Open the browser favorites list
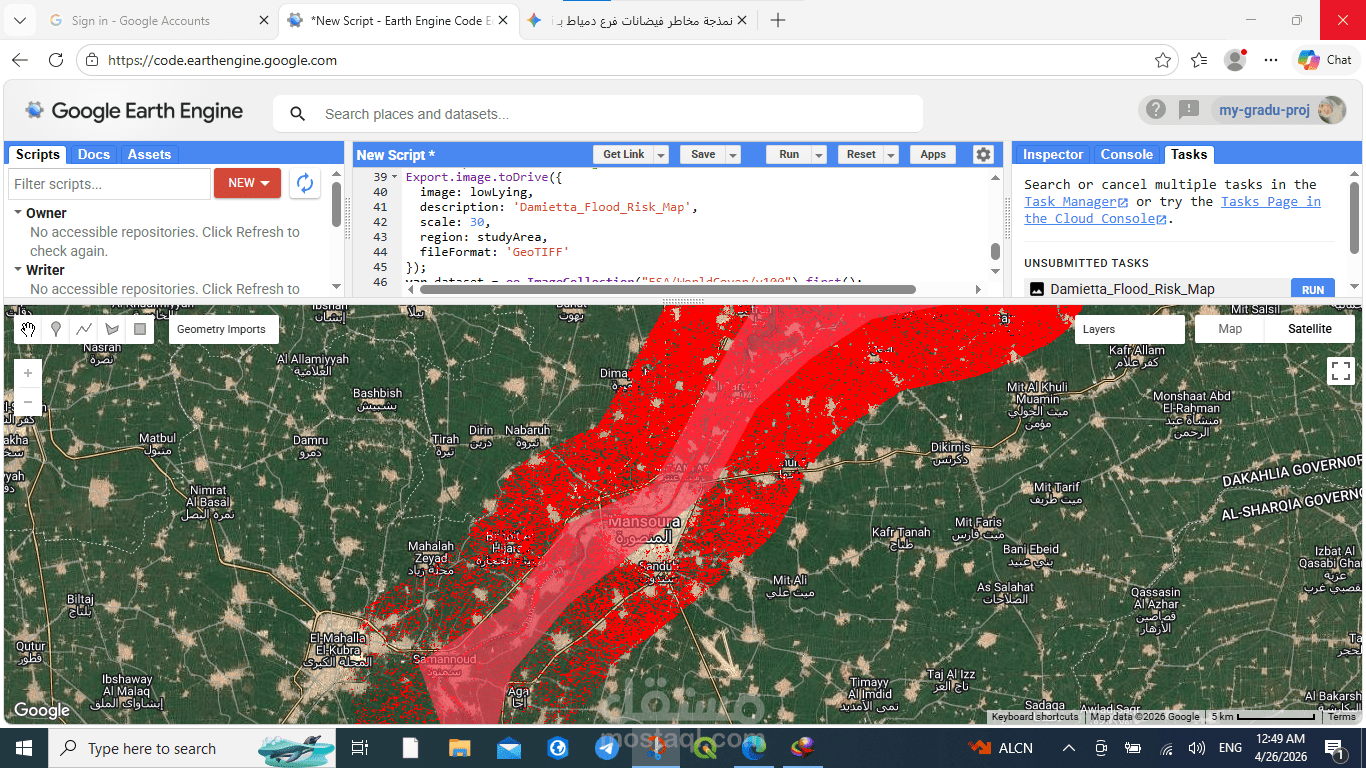The width and height of the screenshot is (1366, 768). pyautogui.click(x=1200, y=60)
